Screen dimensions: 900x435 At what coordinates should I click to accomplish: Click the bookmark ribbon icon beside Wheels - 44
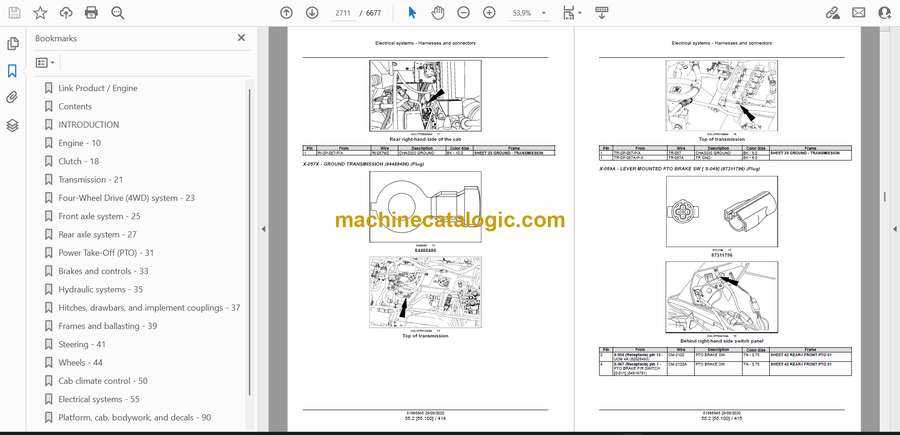pos(48,363)
